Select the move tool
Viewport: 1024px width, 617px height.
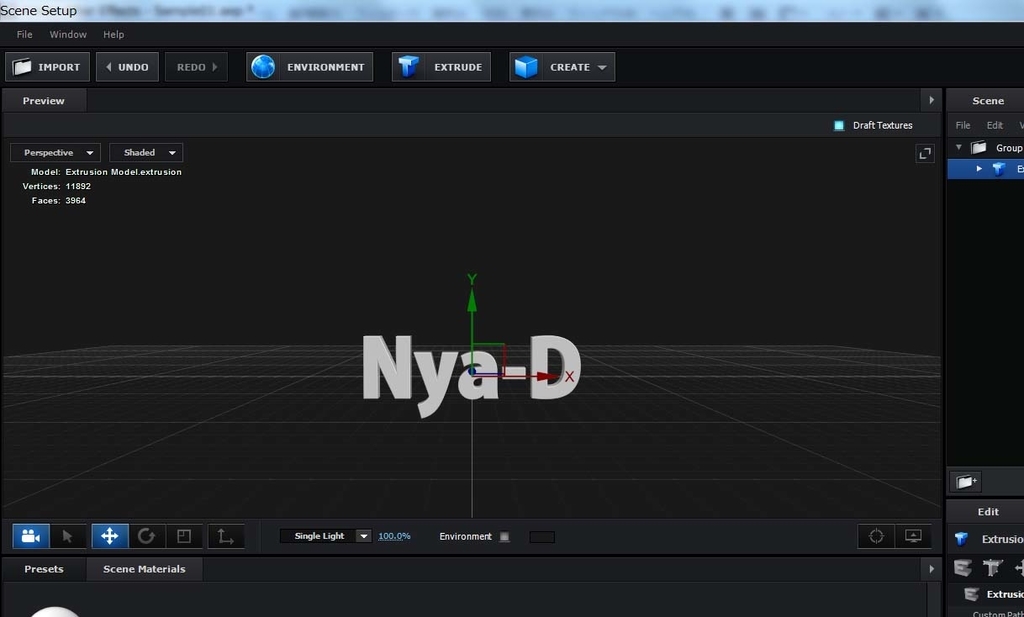[x=110, y=537]
